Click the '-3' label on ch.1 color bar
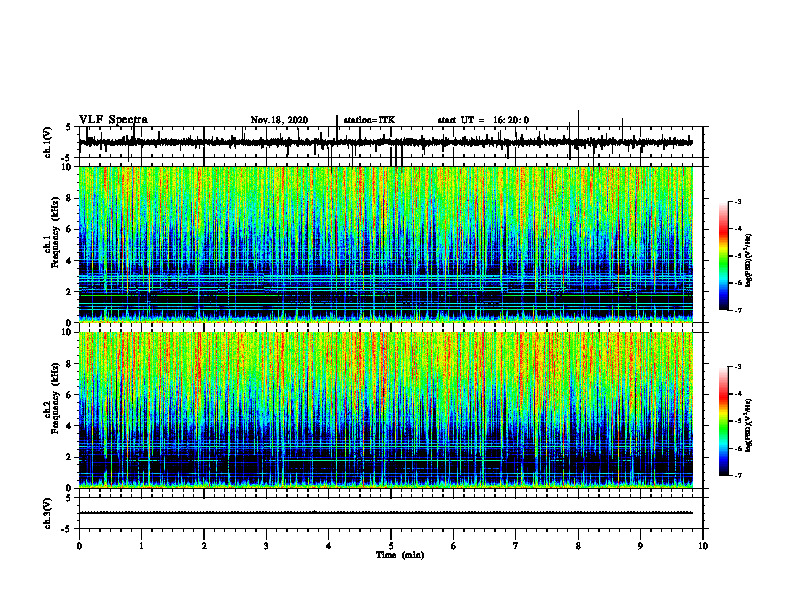The height and width of the screenshot is (612, 792). click(x=737, y=201)
